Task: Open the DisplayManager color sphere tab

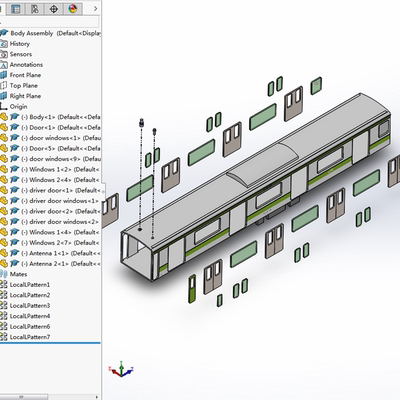Action: click(73, 9)
